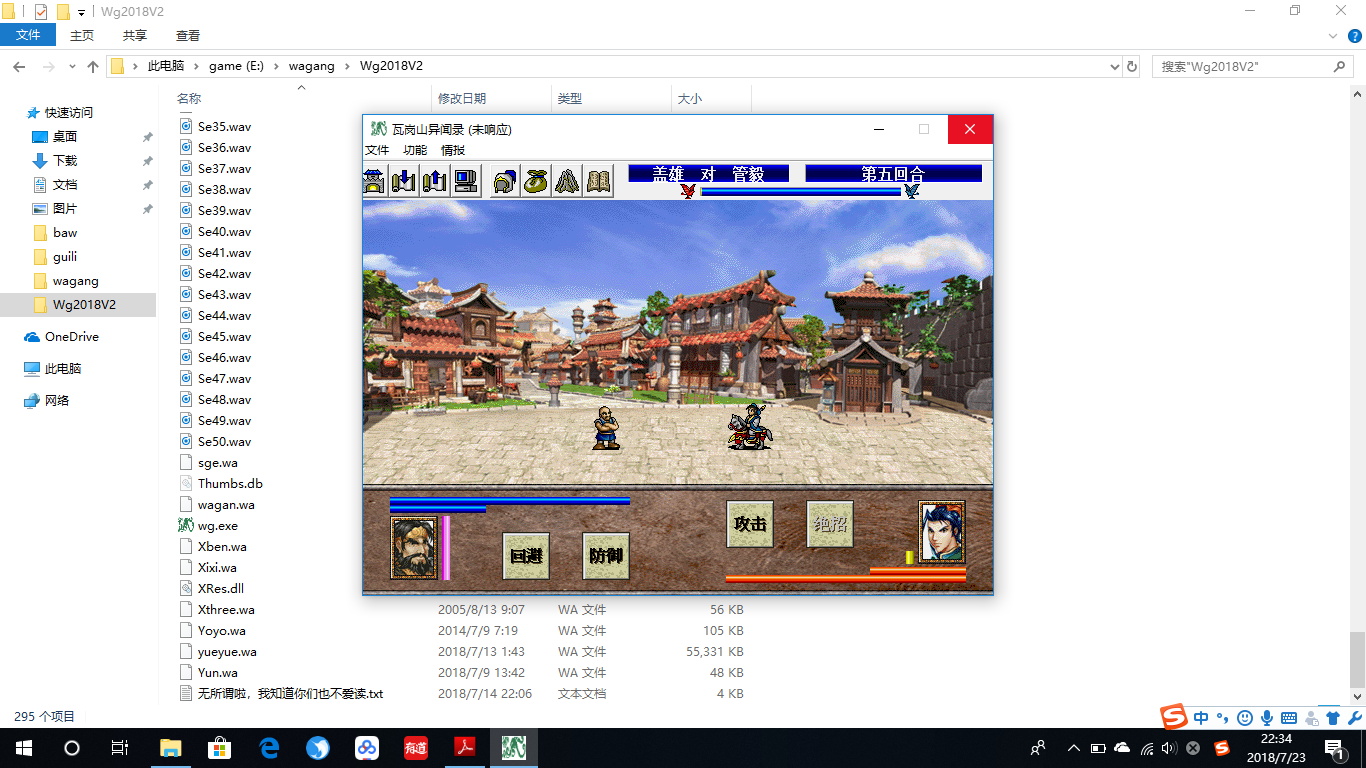
Task: Click the tent icon in game toolbar
Action: [567, 181]
